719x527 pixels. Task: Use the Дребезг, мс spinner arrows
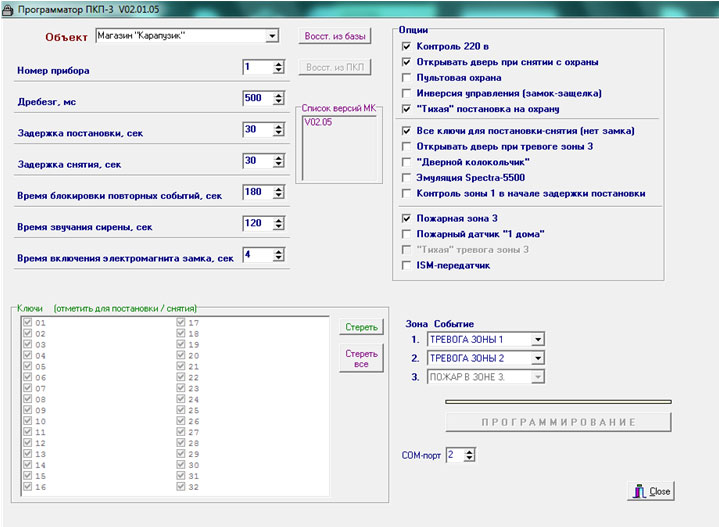click(278, 99)
